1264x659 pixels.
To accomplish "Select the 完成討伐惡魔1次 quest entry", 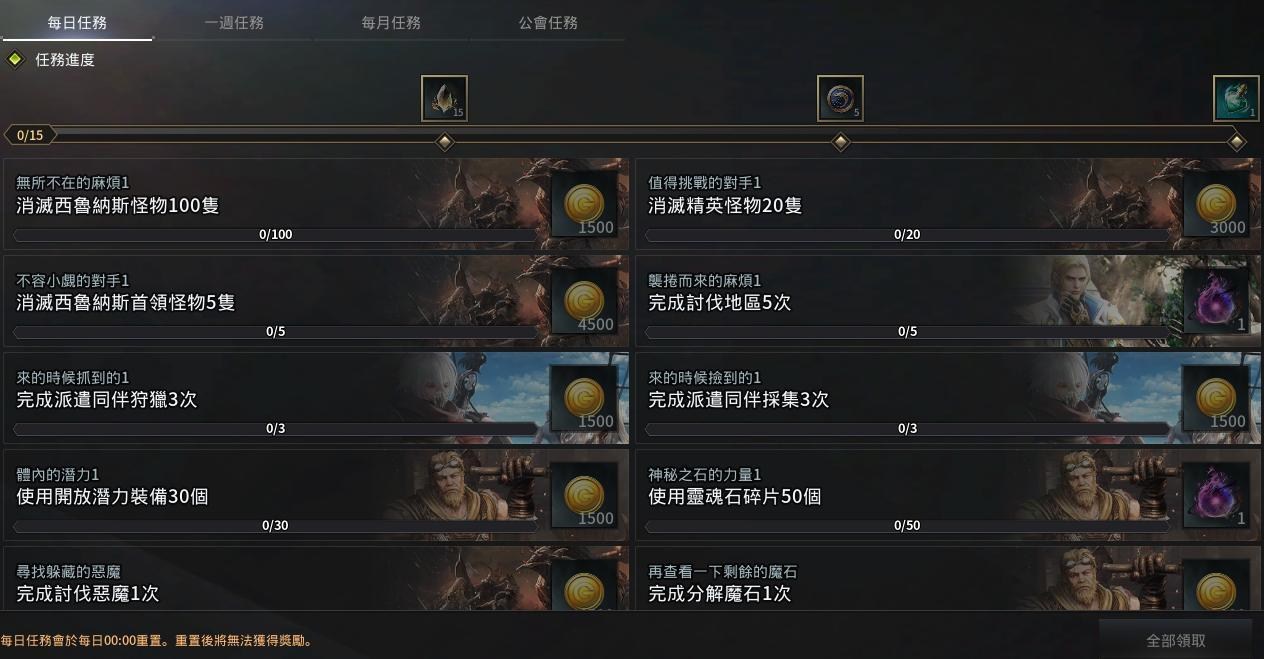I will click(x=316, y=579).
